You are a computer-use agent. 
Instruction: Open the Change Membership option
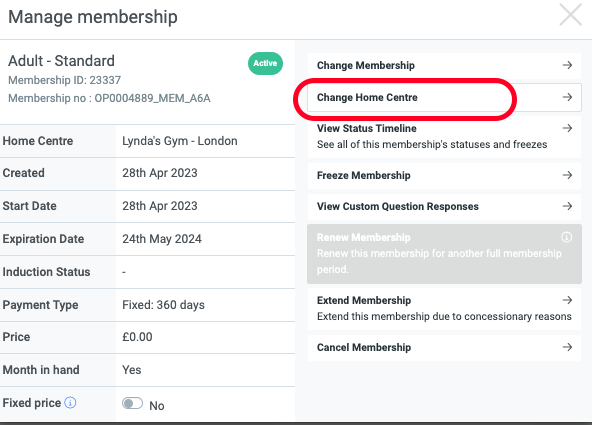(444, 65)
